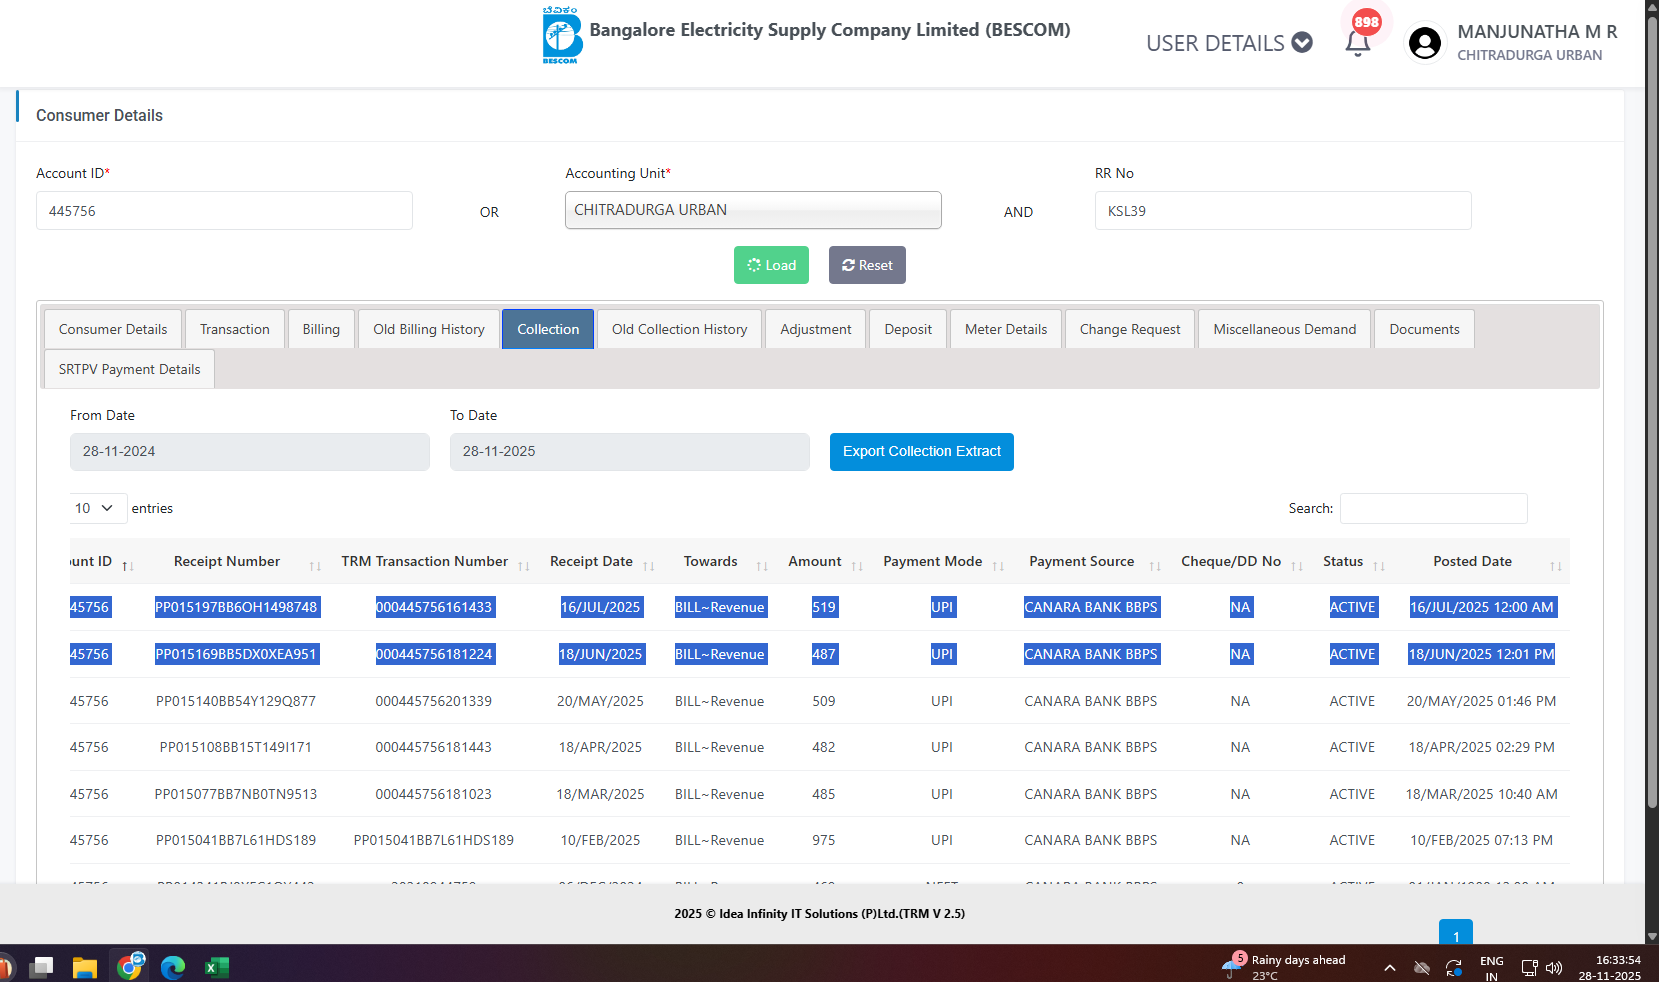The width and height of the screenshot is (1659, 982).
Task: Open Microsoft Edge from the taskbar
Action: click(173, 967)
